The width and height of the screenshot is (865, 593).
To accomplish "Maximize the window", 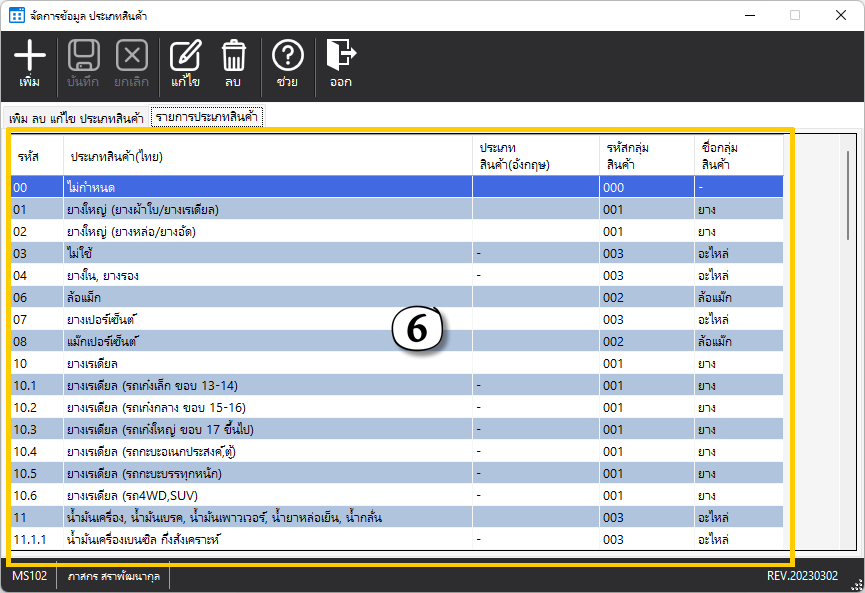I will point(795,15).
